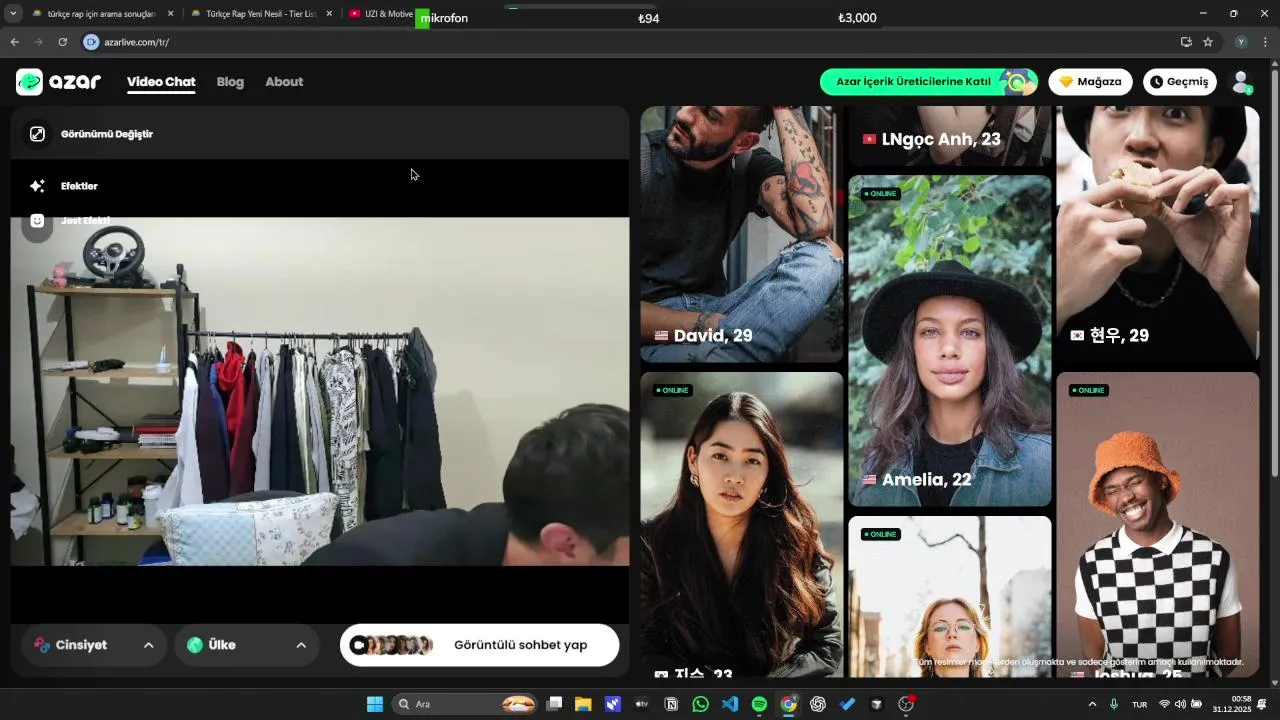Open the Geçmiş history button

click(1180, 82)
